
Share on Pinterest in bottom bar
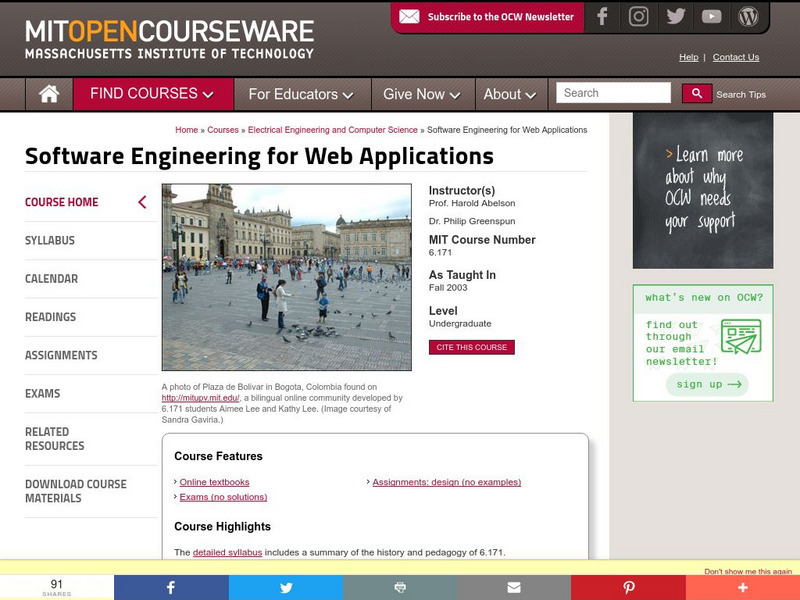click(x=628, y=587)
